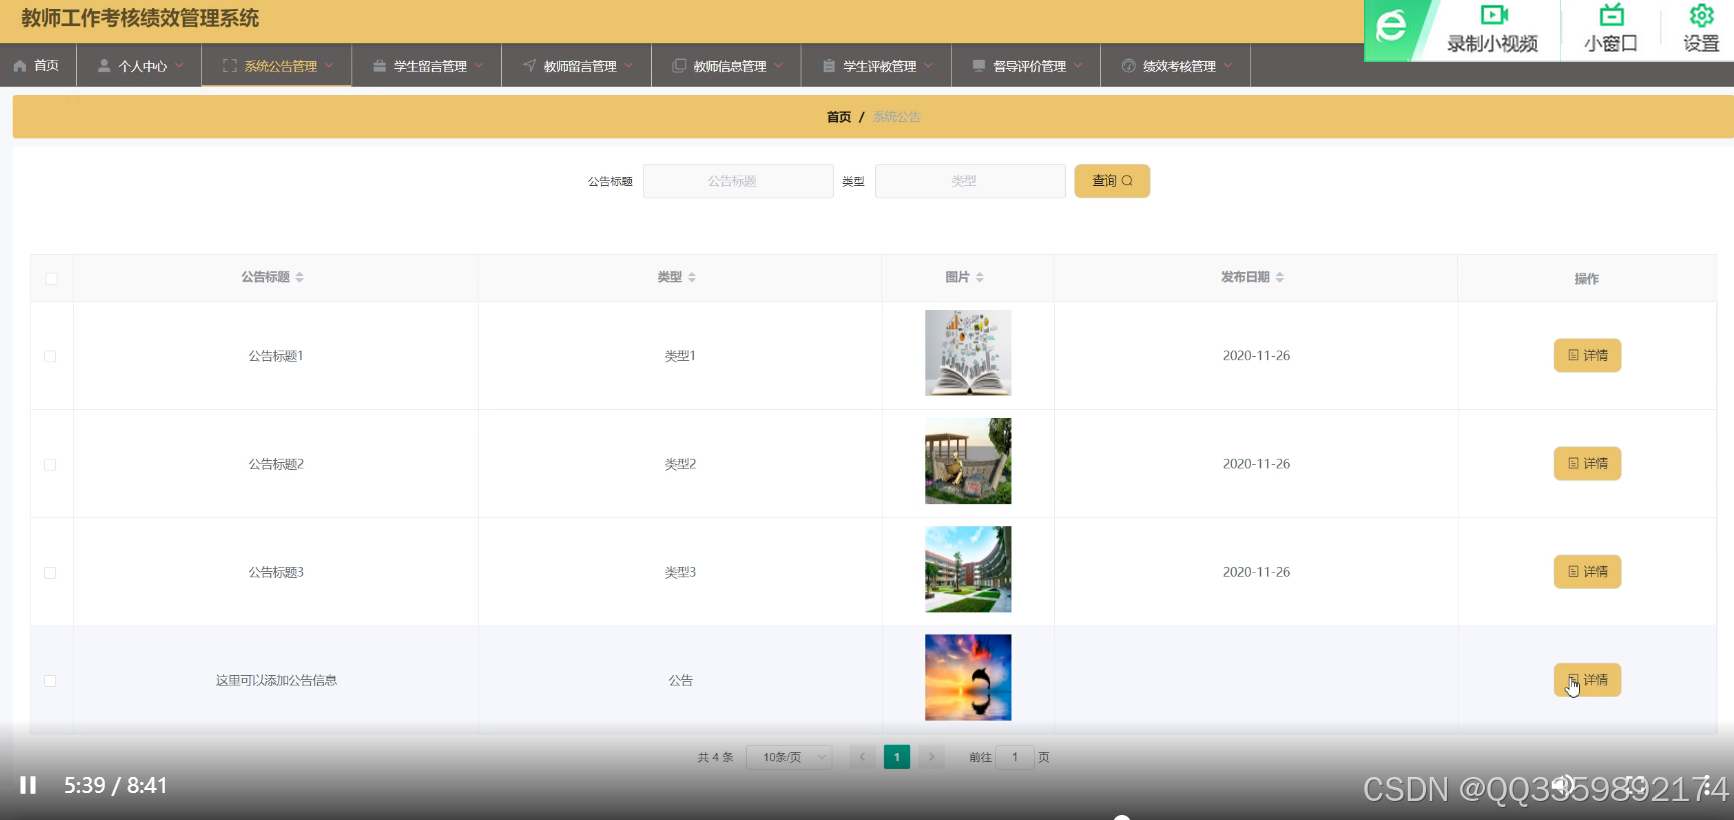Screen dimensions: 1734x820
Task: Click the 首页 breadcrumb link
Action: 839,117
